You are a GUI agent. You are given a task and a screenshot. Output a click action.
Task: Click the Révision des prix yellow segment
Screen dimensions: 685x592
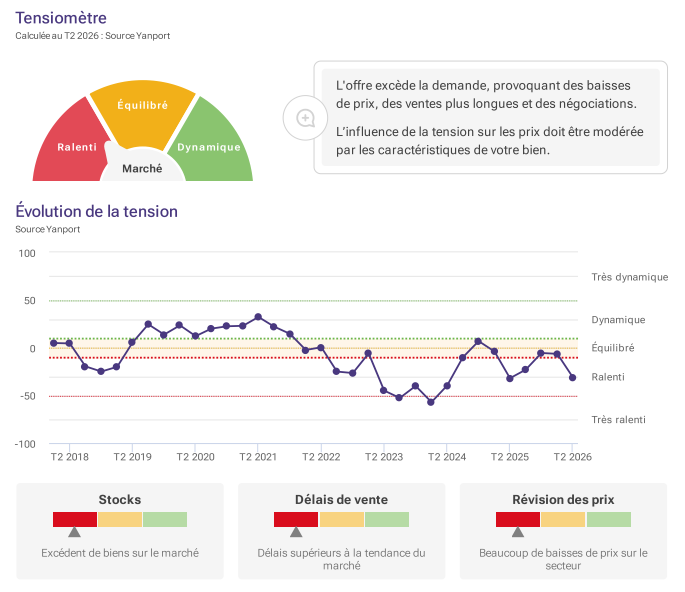point(563,519)
